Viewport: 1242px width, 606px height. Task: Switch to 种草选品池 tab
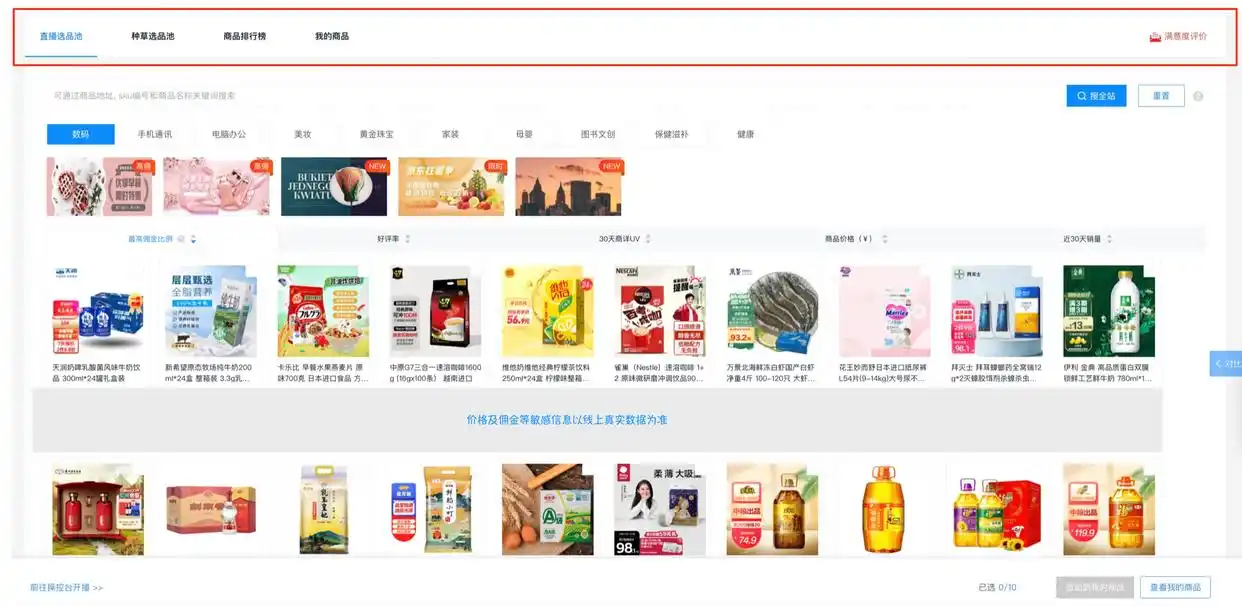(x=153, y=36)
